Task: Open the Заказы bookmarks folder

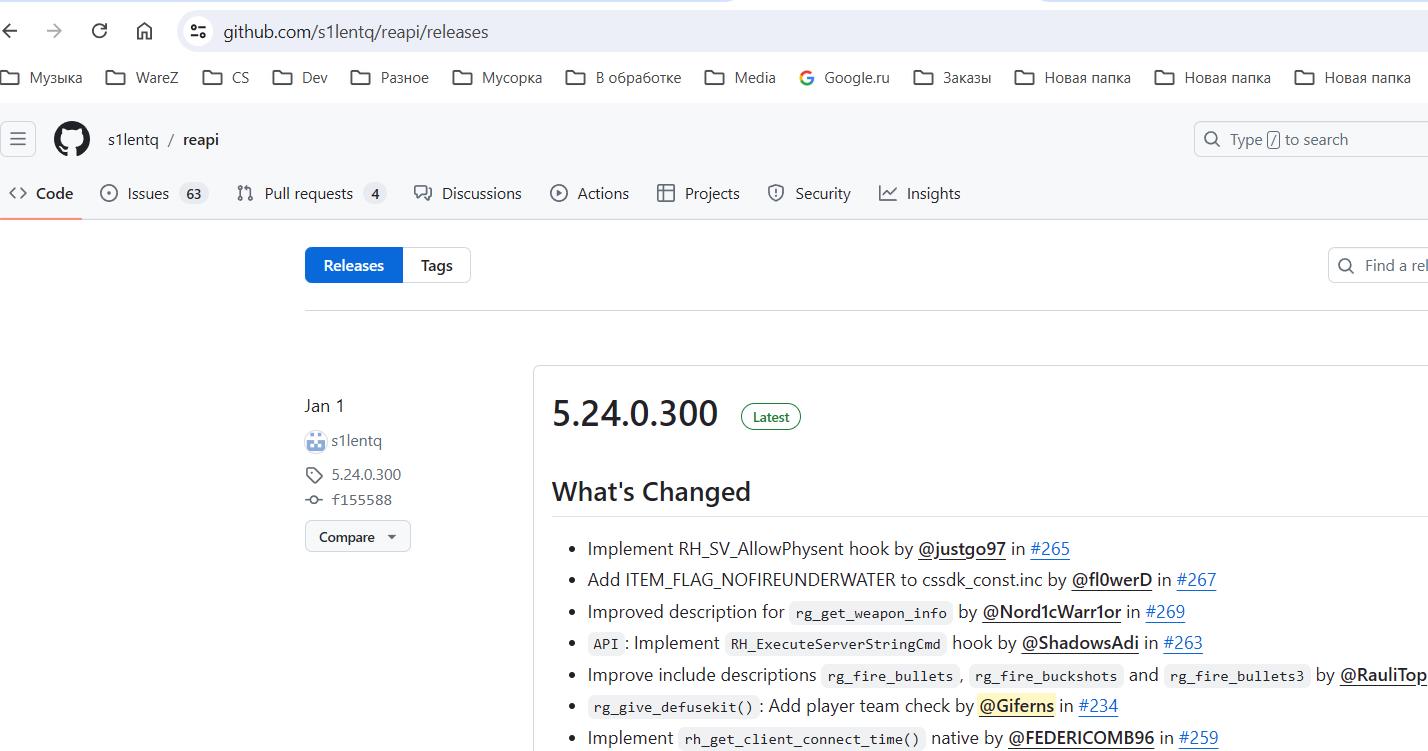Action: click(x=952, y=77)
